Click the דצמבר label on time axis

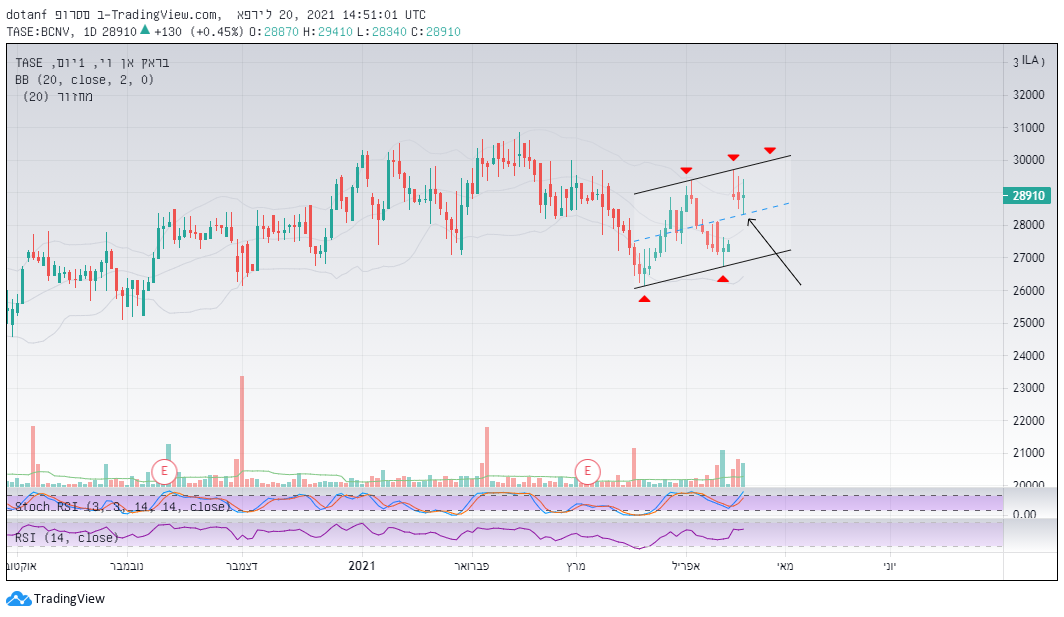pos(241,566)
